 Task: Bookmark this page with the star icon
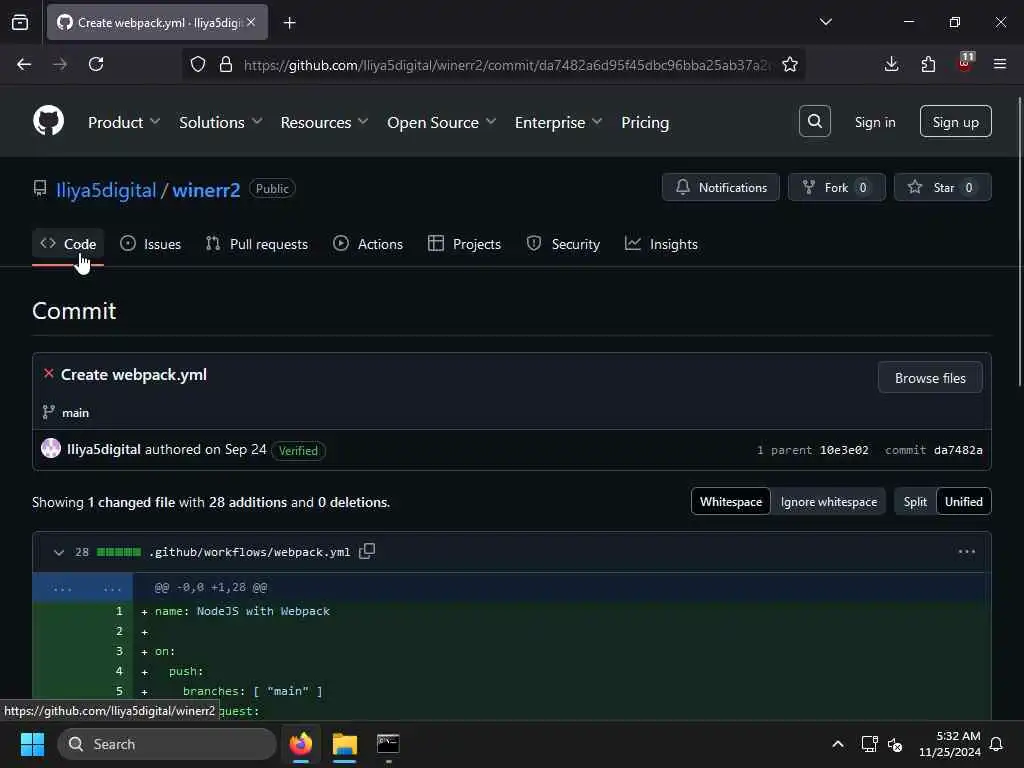[x=790, y=64]
